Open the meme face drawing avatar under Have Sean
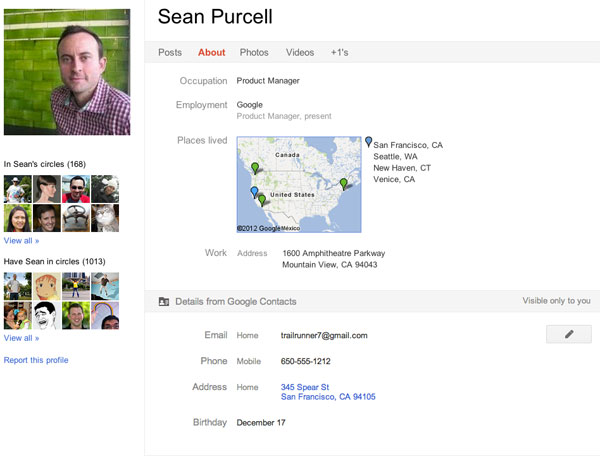Viewport: 600px width, 459px height. click(47, 316)
